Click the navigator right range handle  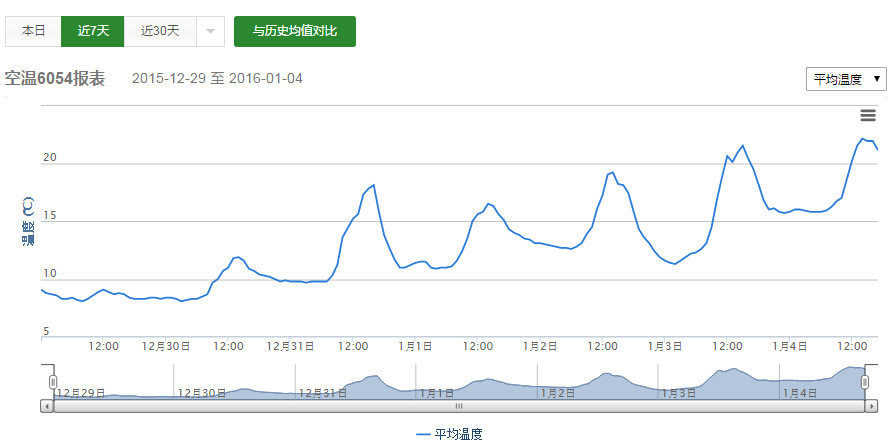tap(865, 382)
